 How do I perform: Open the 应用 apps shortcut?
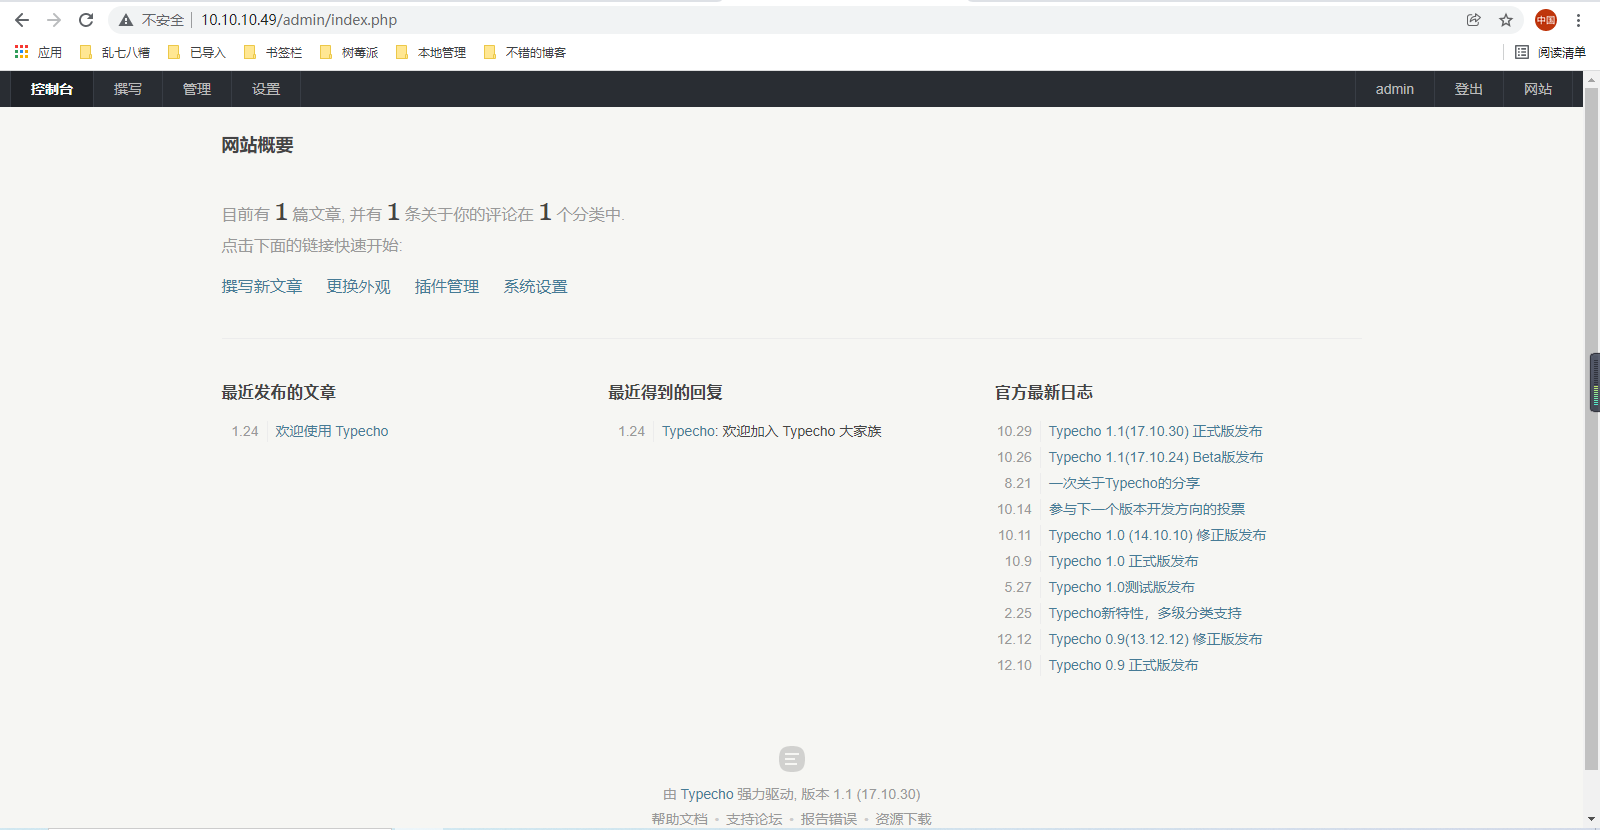click(38, 52)
